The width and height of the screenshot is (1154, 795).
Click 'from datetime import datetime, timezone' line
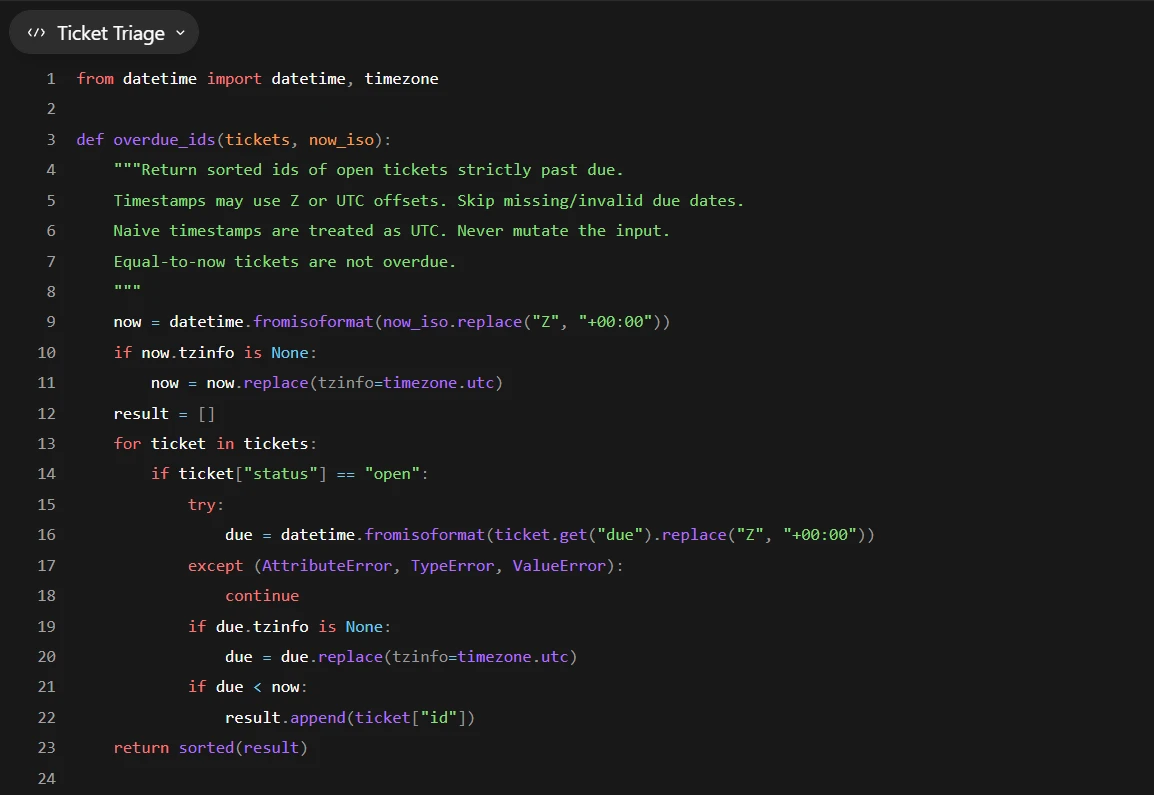(x=258, y=79)
